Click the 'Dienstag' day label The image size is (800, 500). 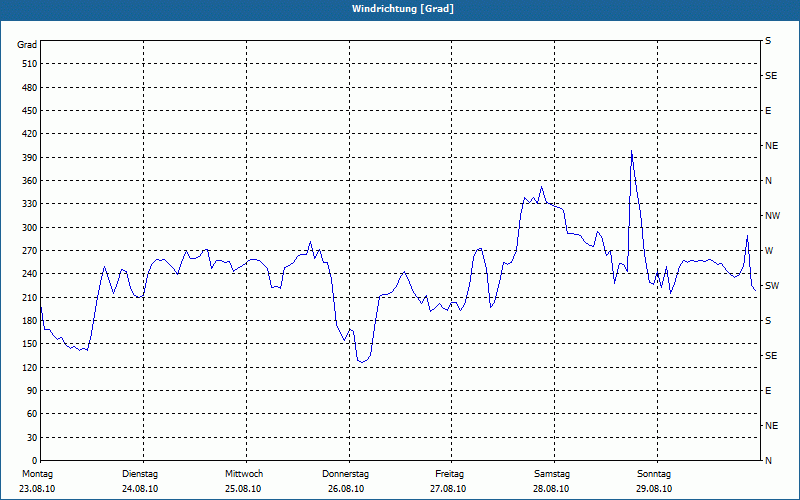(140, 474)
